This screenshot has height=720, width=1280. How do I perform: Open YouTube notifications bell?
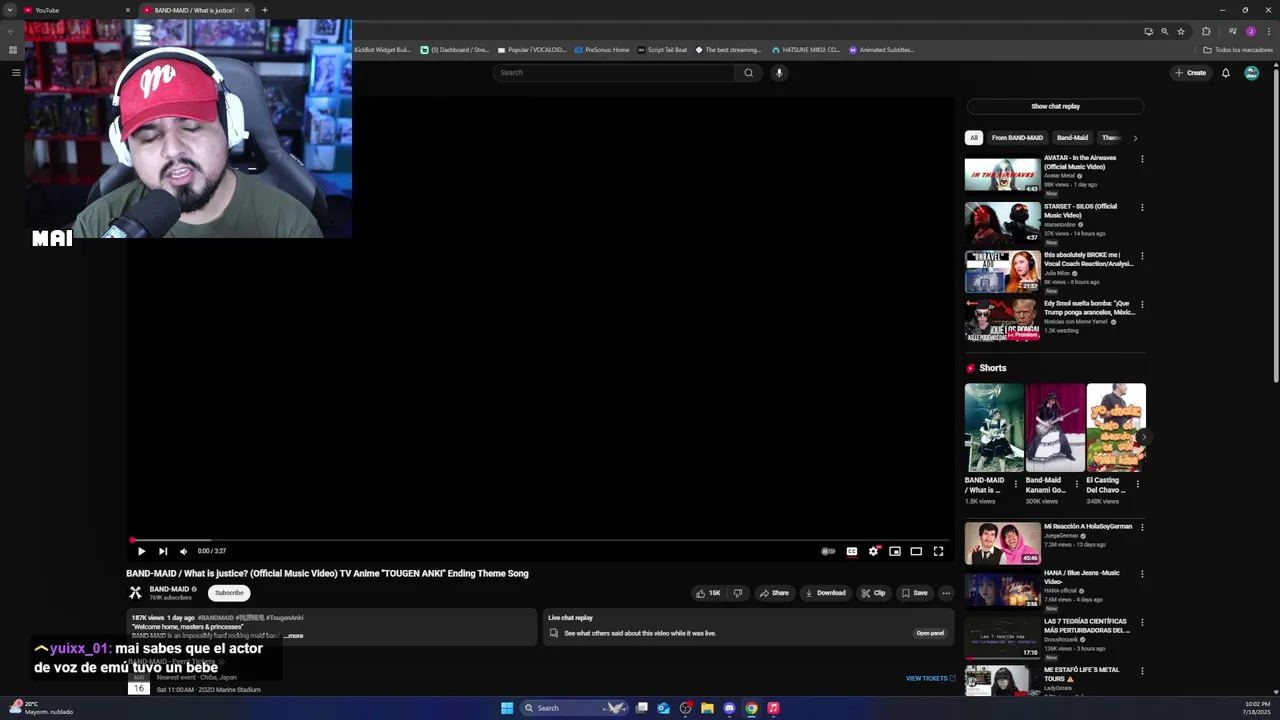tap(1226, 73)
